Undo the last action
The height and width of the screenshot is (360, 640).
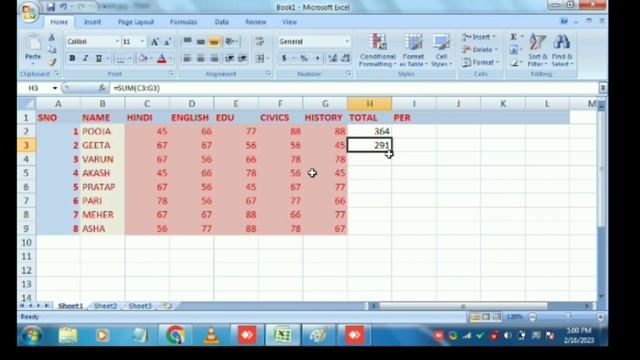(x=64, y=7)
